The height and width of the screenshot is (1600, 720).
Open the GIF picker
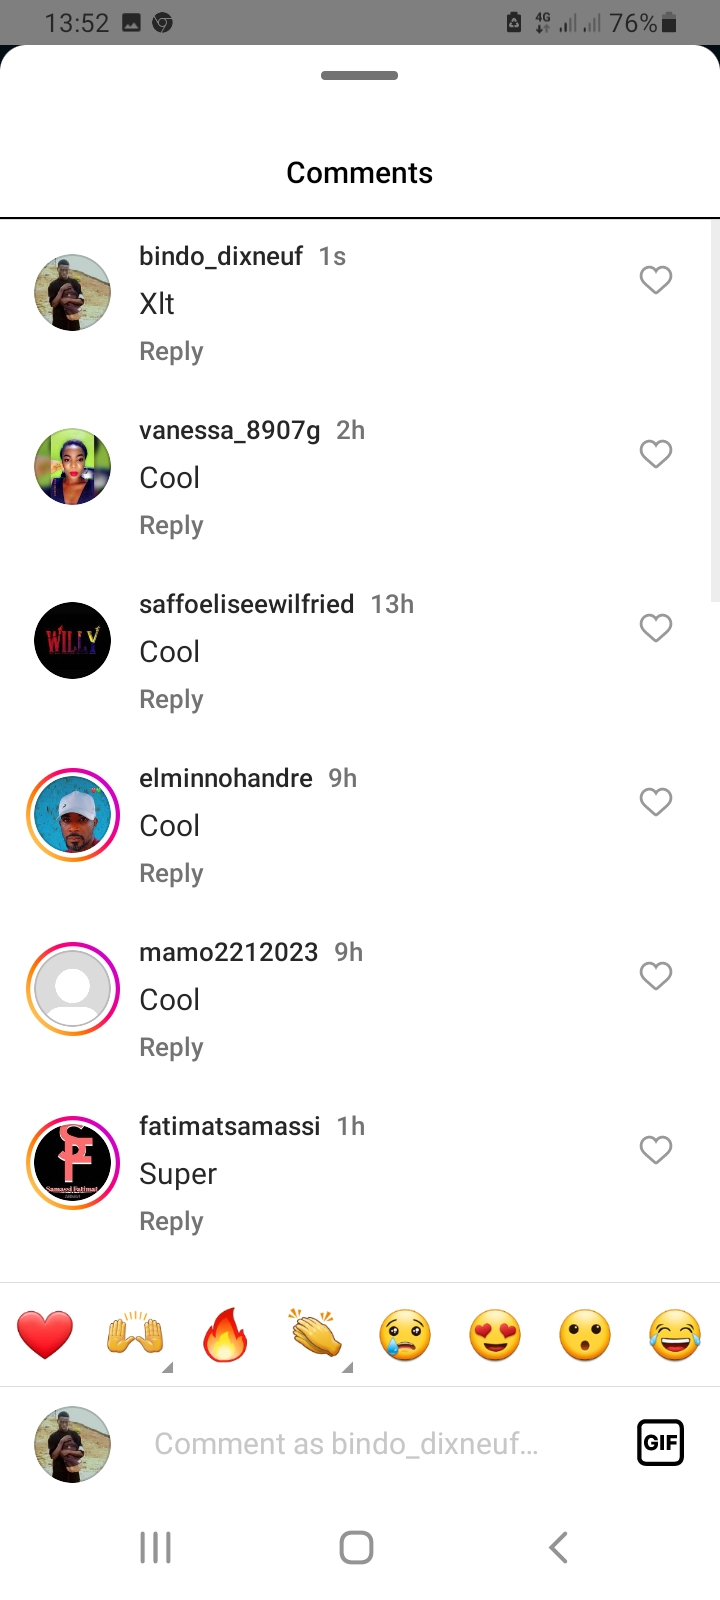point(660,1443)
